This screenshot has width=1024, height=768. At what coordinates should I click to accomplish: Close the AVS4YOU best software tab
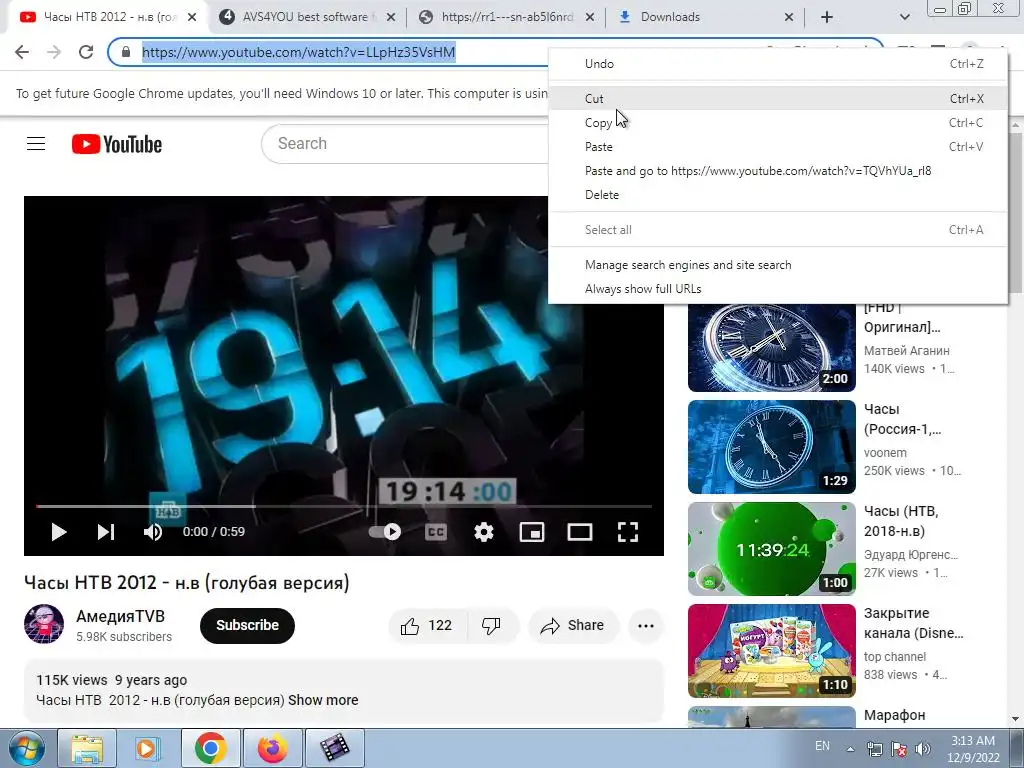pyautogui.click(x=391, y=18)
